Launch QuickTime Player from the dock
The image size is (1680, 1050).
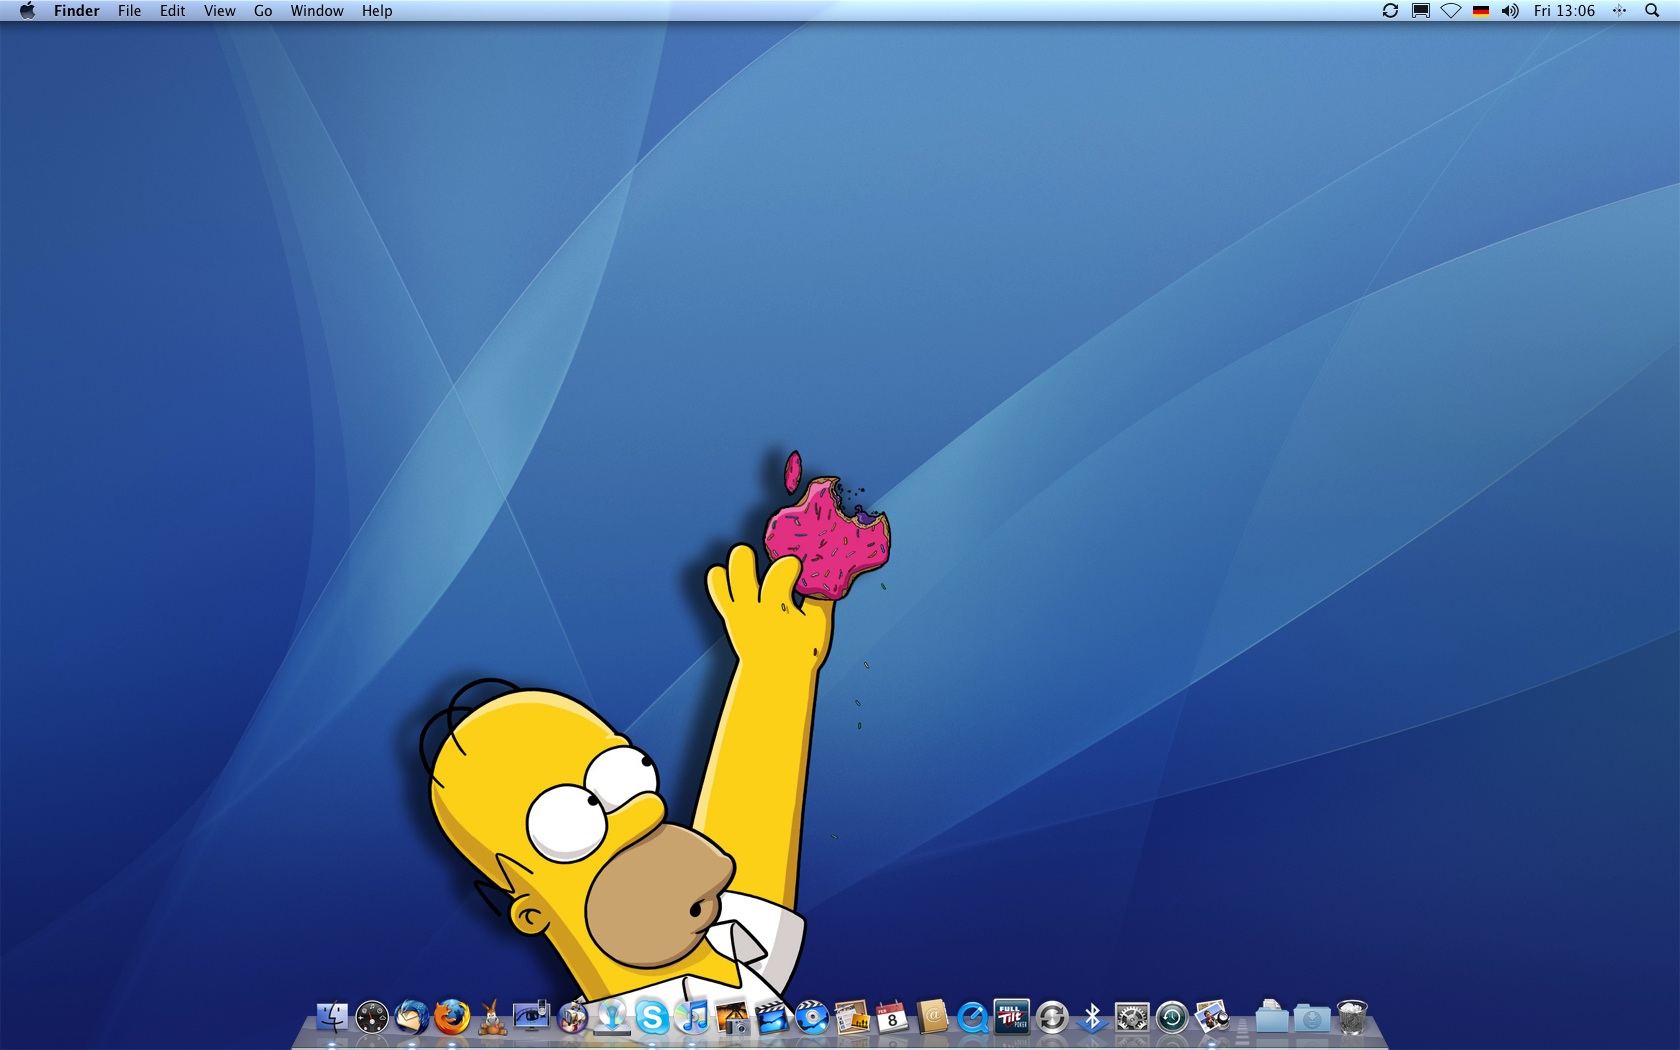pos(972,1018)
